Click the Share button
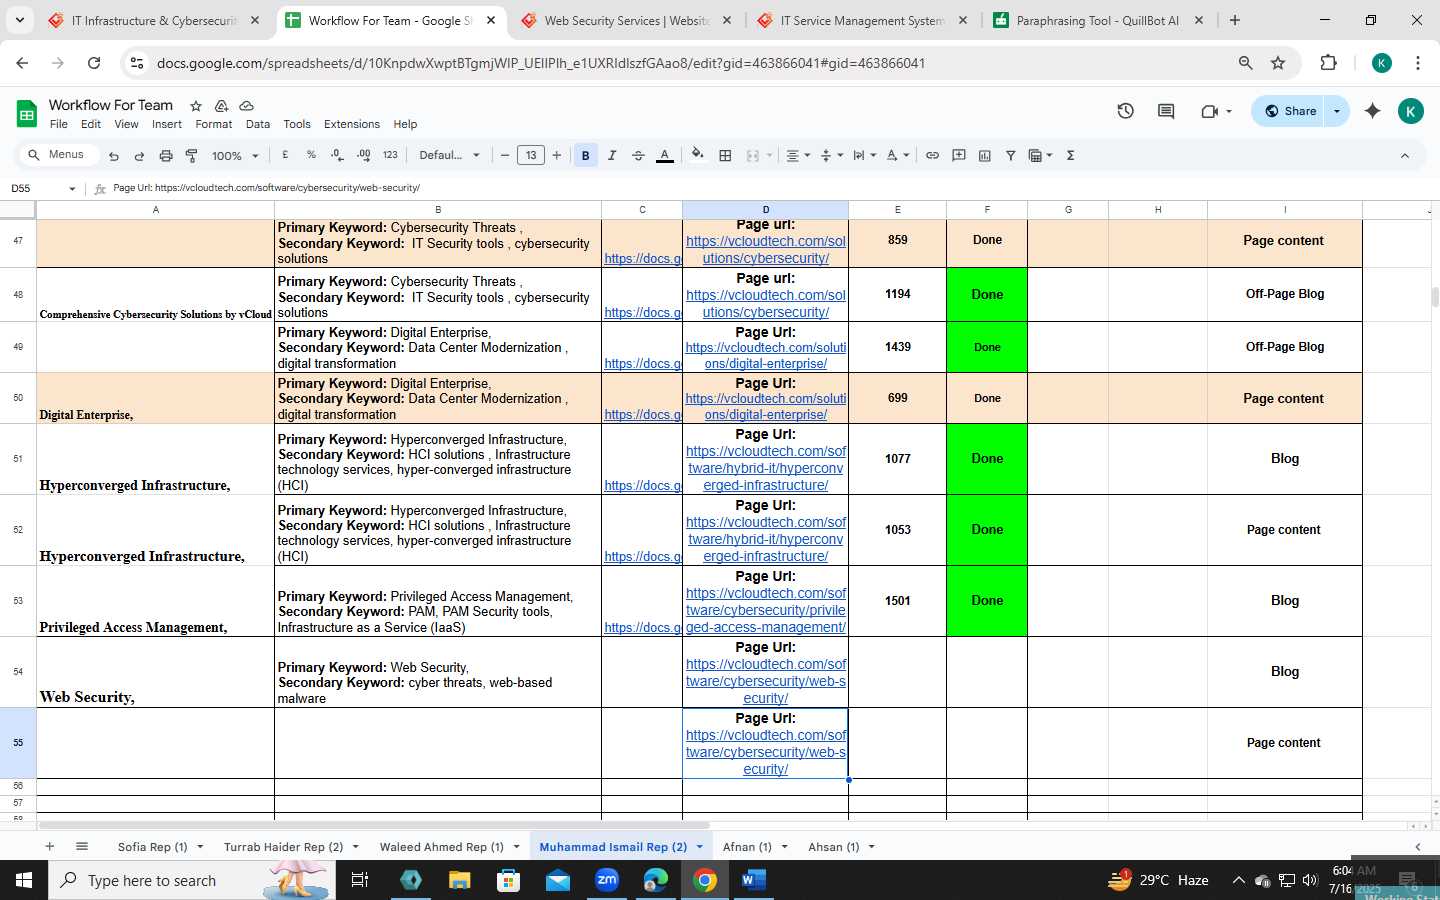The height and width of the screenshot is (900, 1440). click(x=1290, y=111)
